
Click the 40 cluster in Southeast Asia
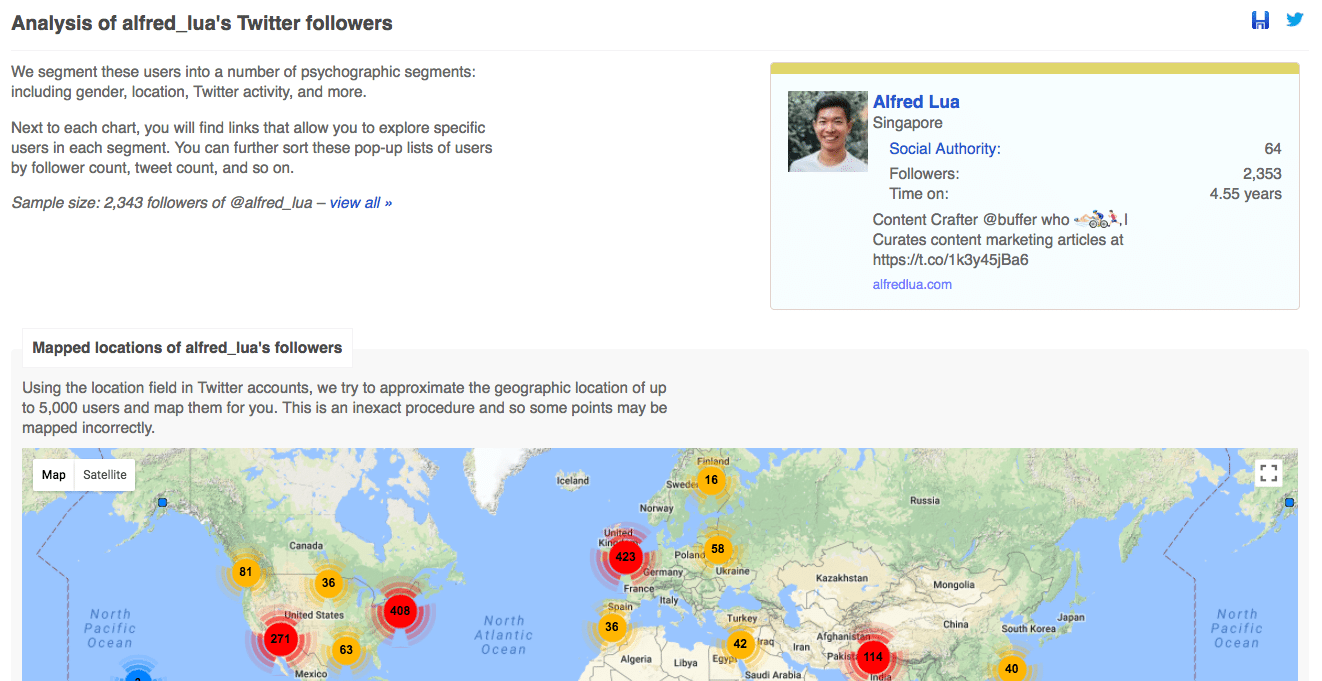click(x=1011, y=669)
